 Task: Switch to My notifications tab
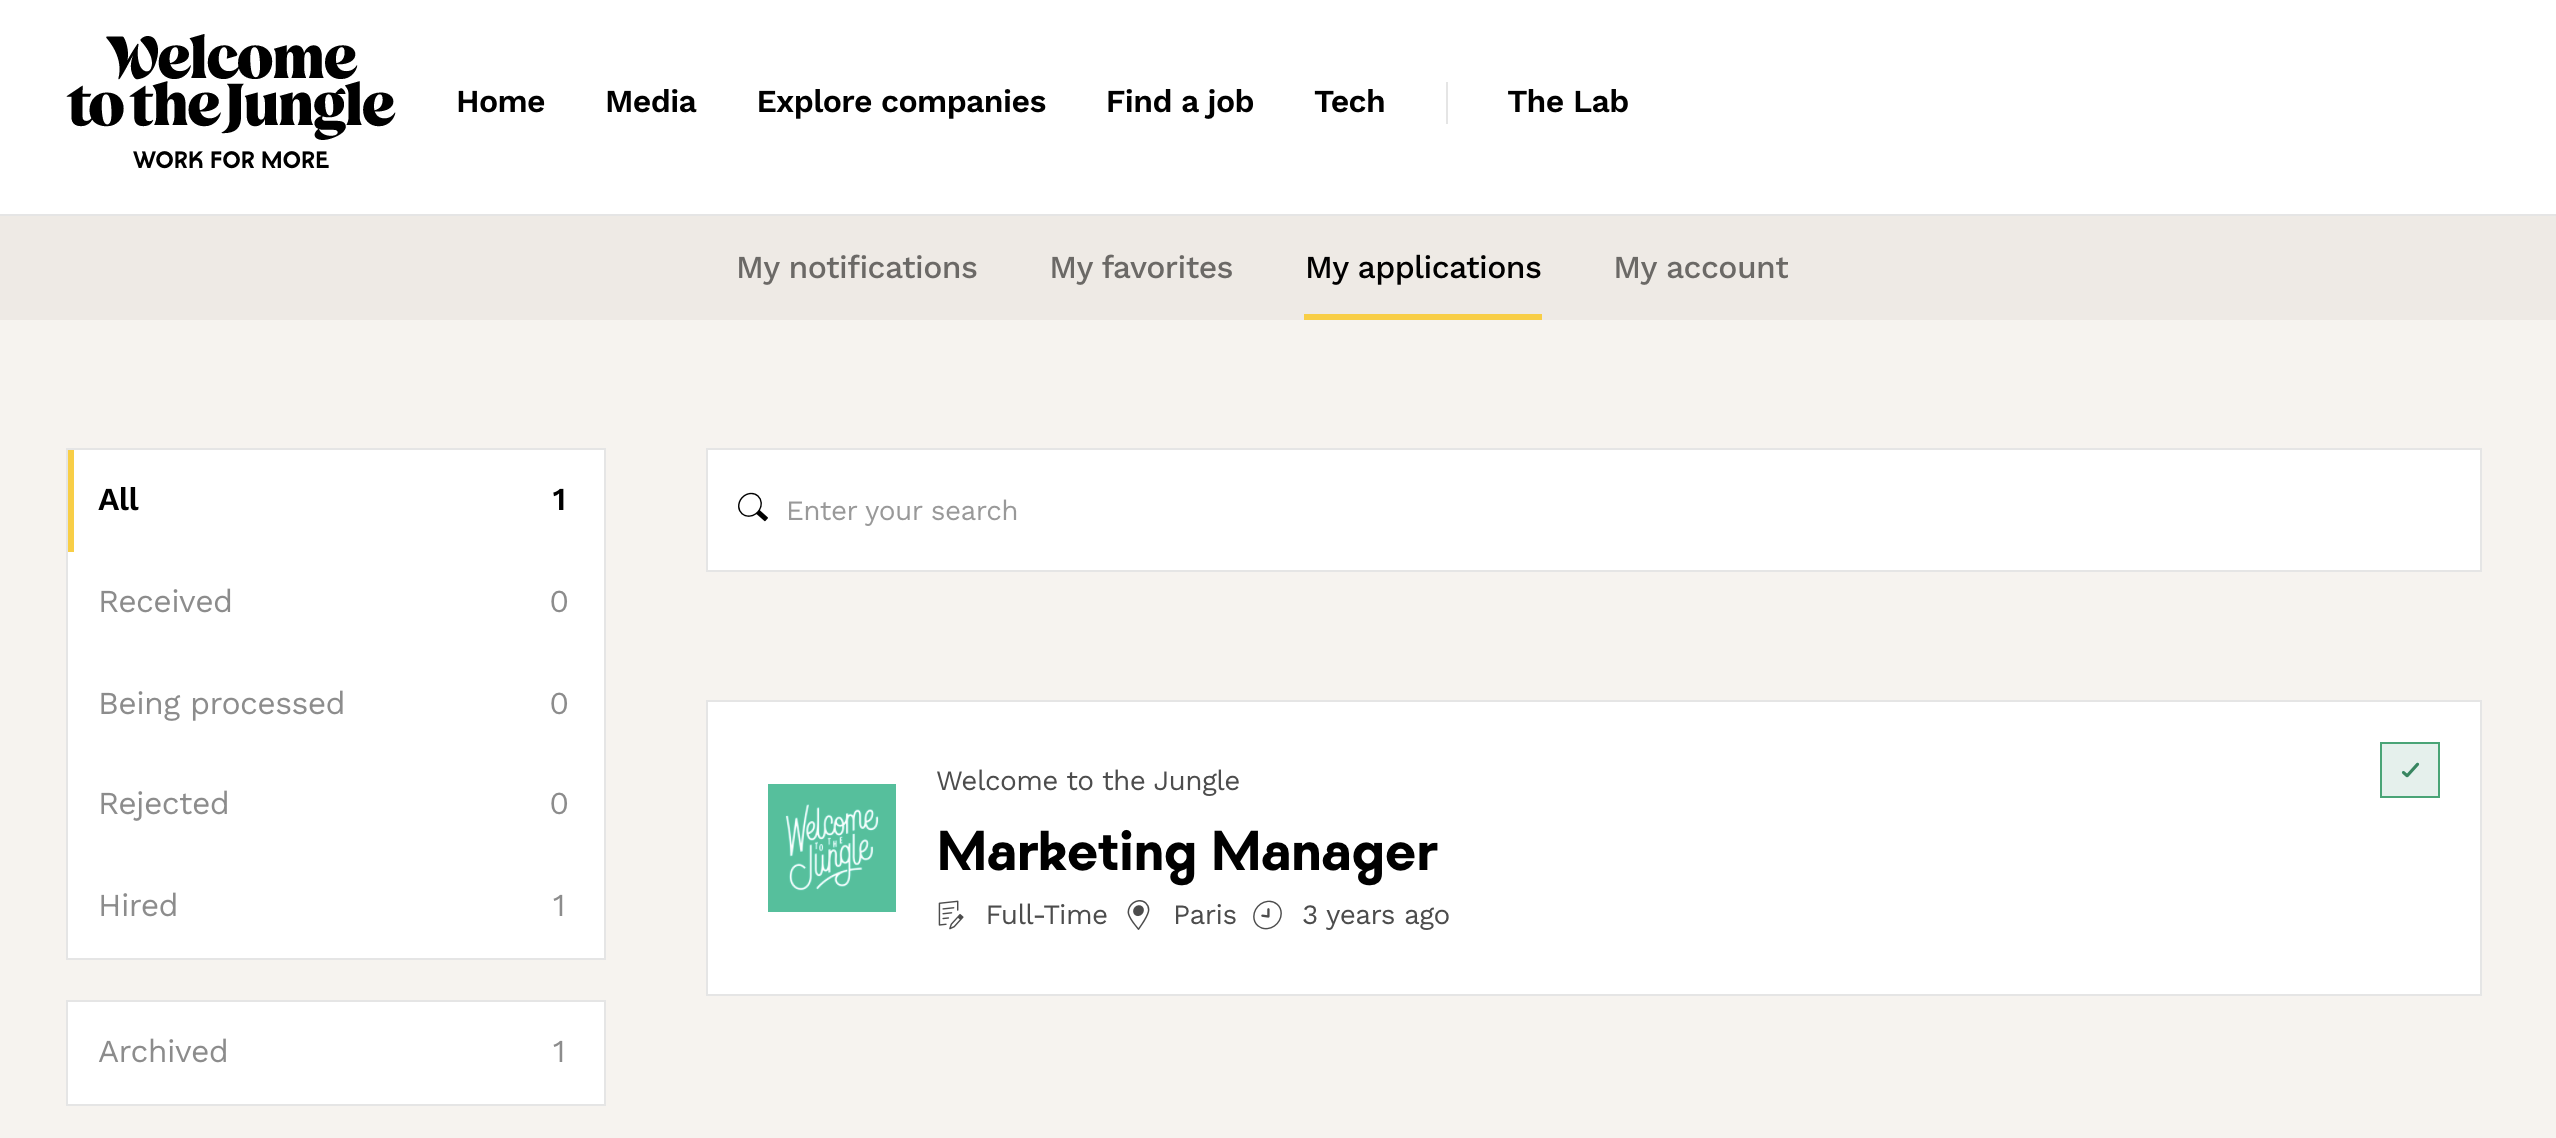tap(856, 268)
